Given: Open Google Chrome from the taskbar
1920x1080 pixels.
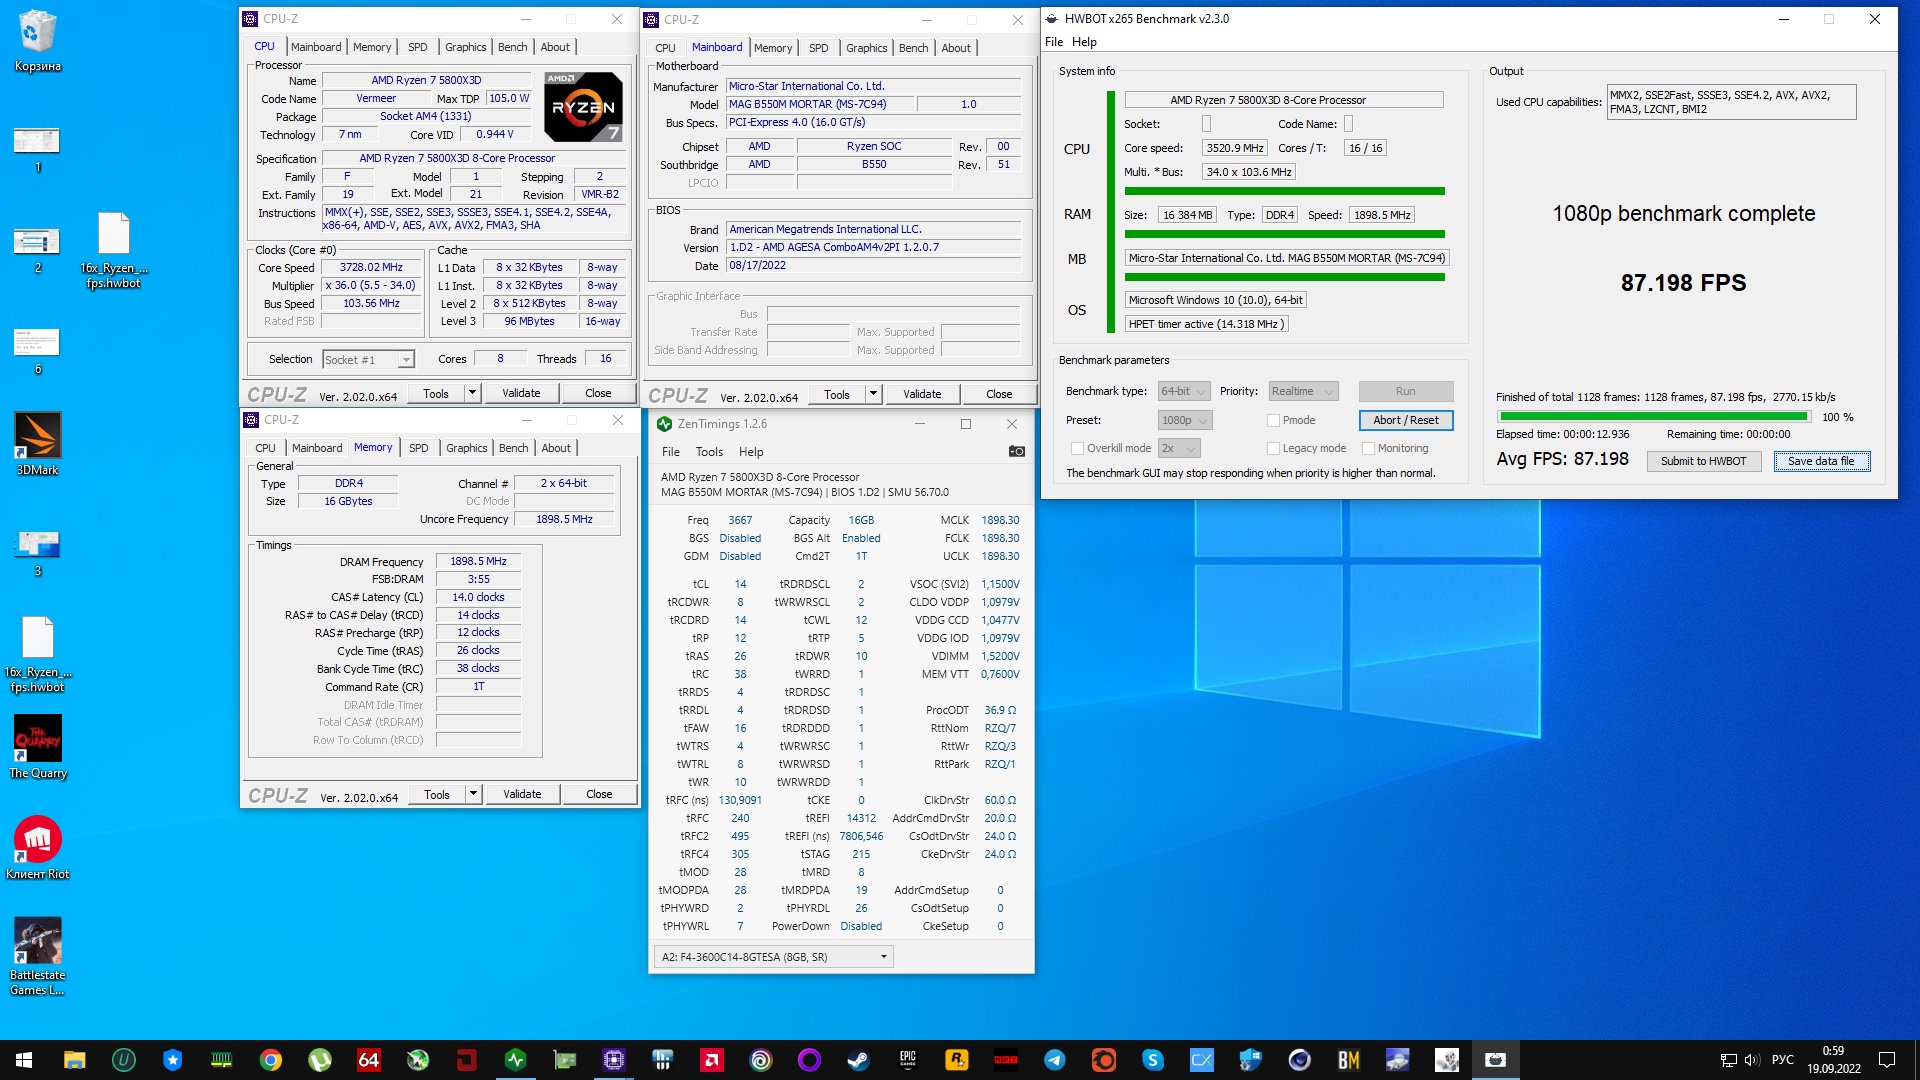Looking at the screenshot, I should (271, 1060).
